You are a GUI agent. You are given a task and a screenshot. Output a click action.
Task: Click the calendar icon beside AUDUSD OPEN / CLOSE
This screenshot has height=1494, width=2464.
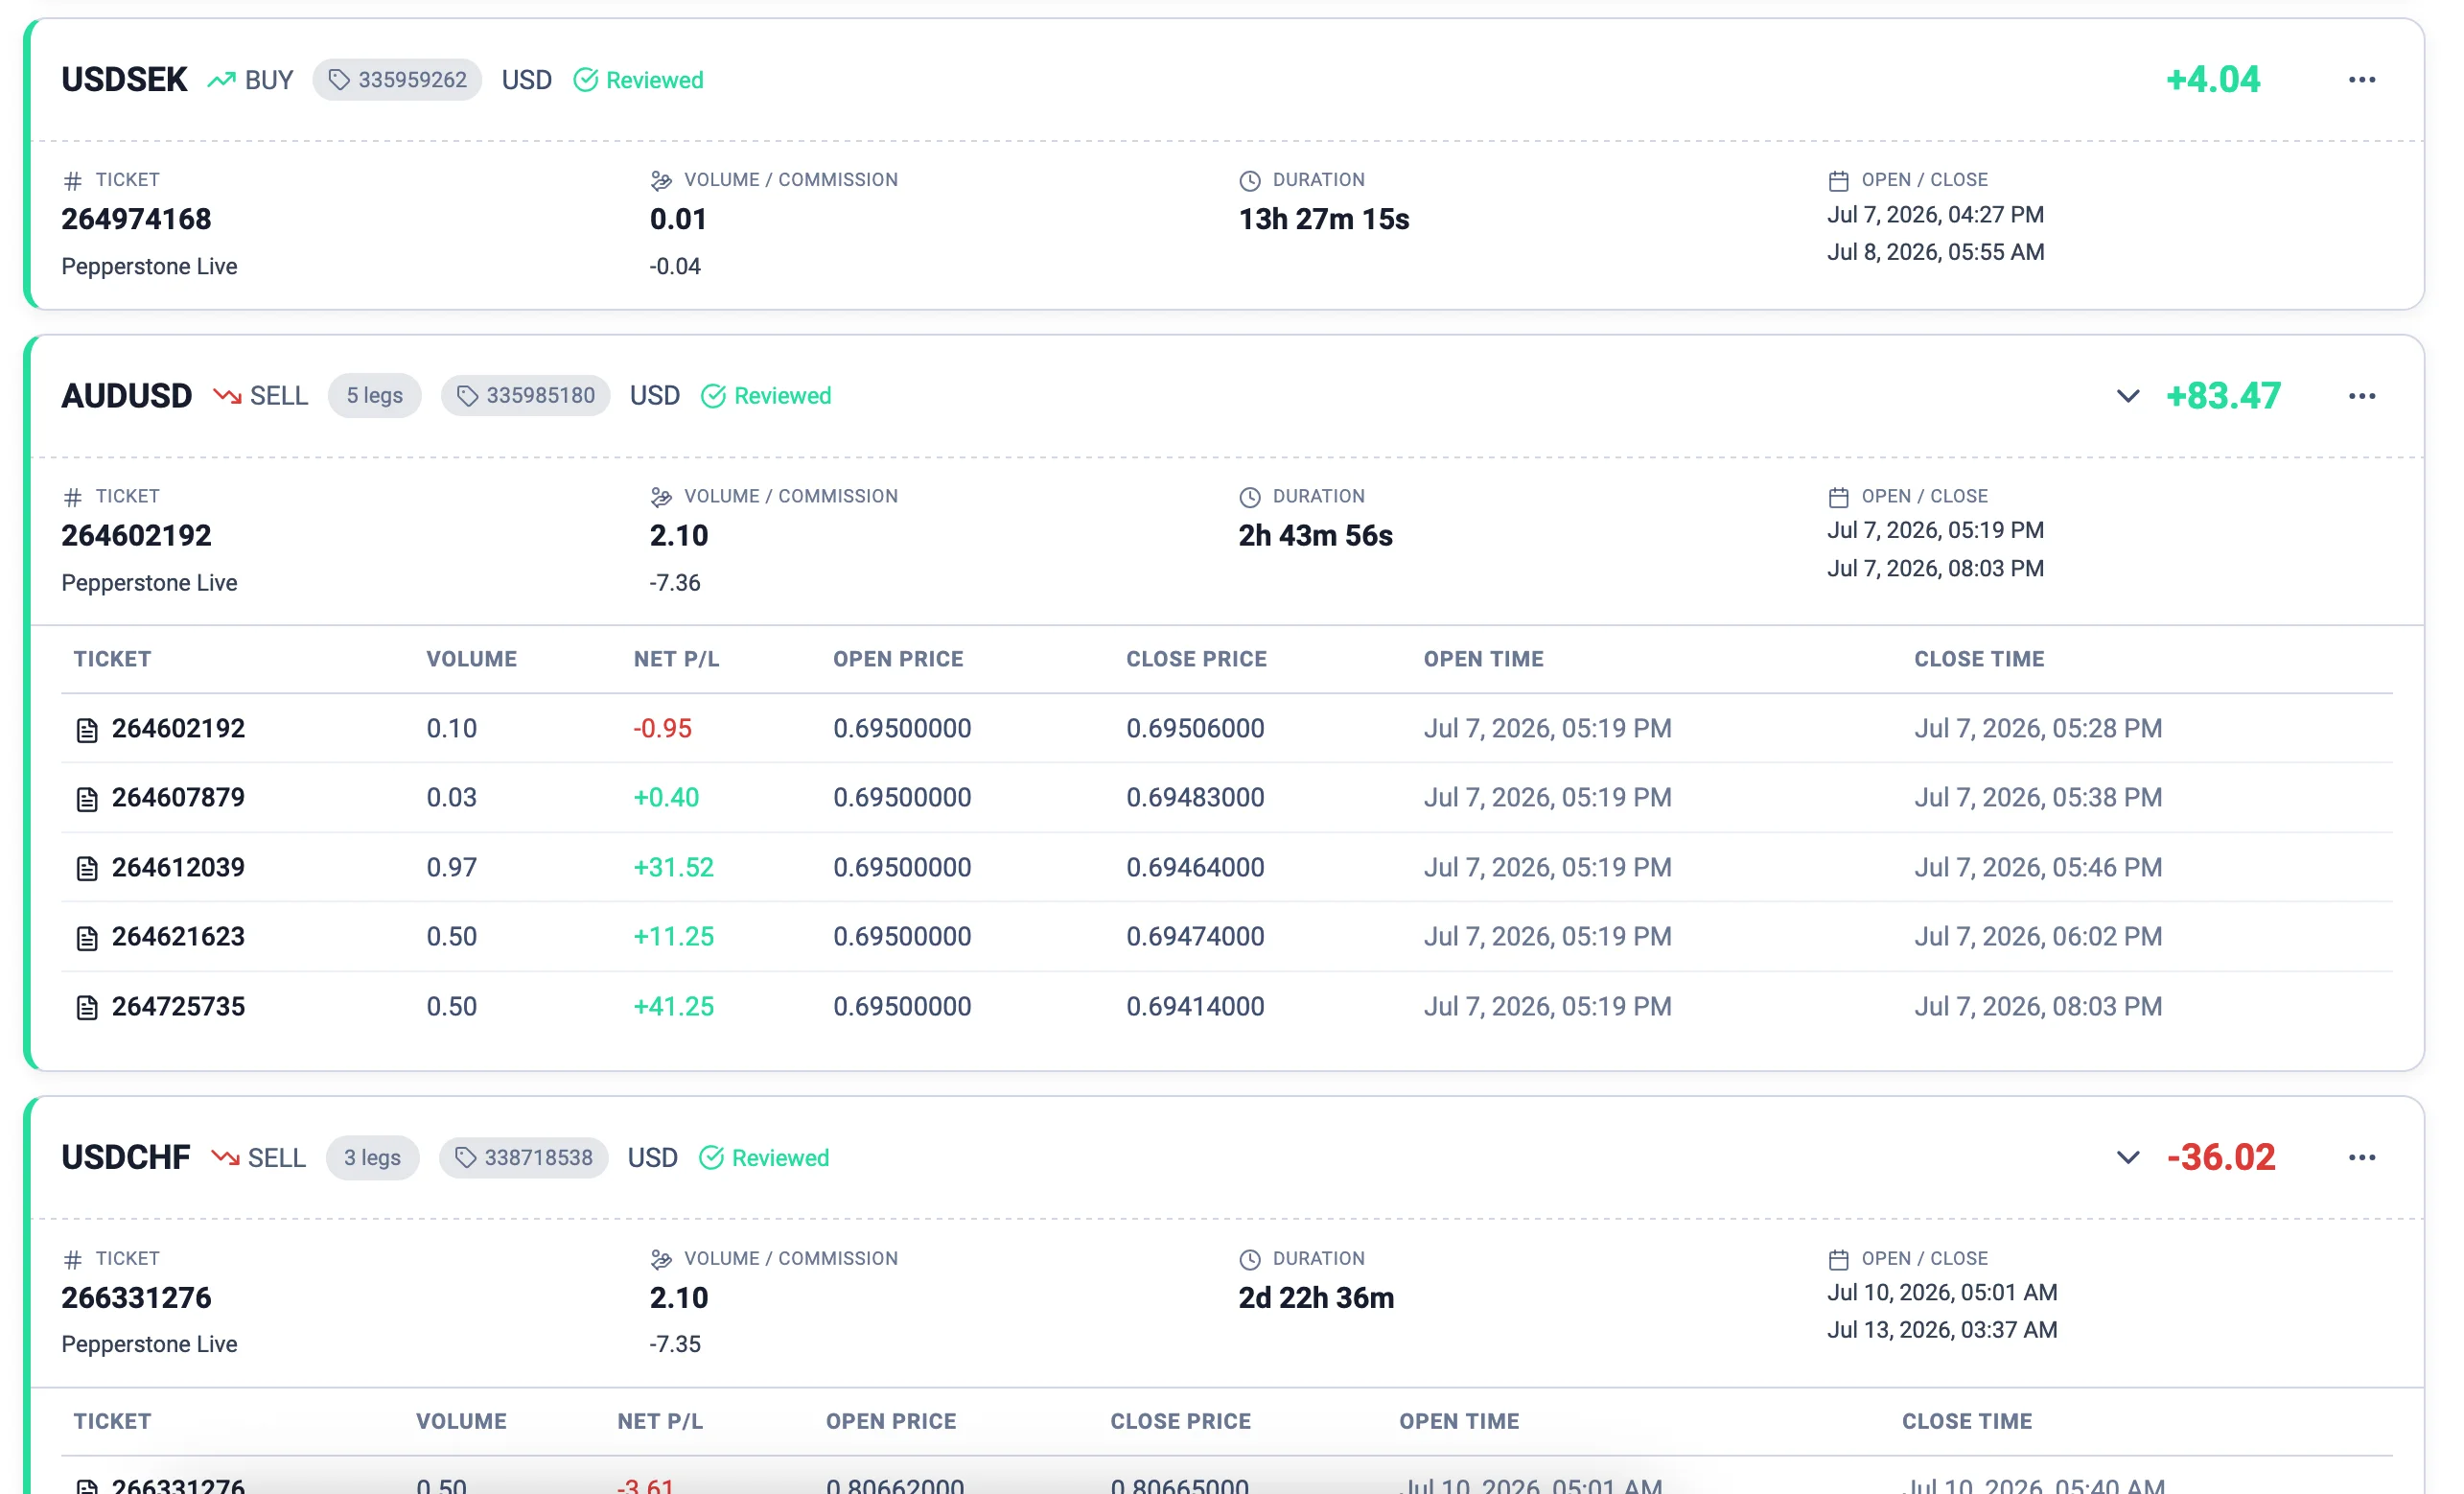point(1838,497)
